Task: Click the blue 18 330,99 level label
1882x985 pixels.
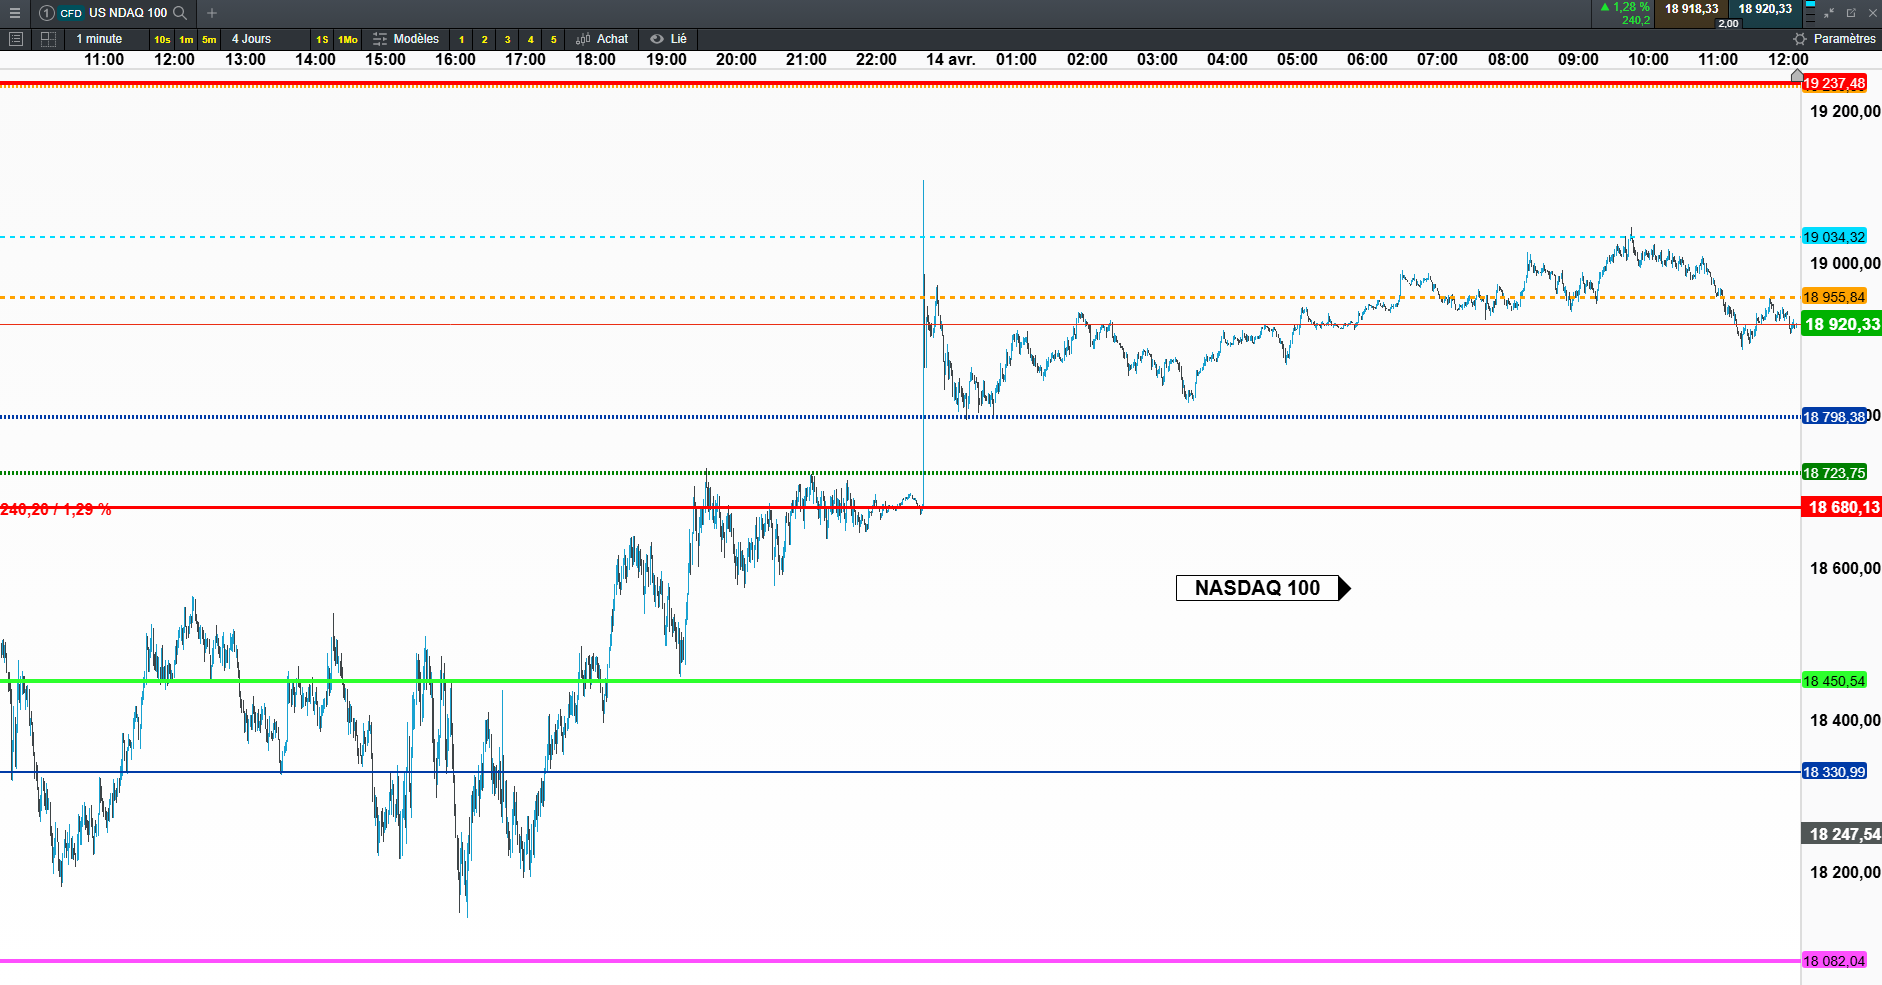Action: (1834, 772)
